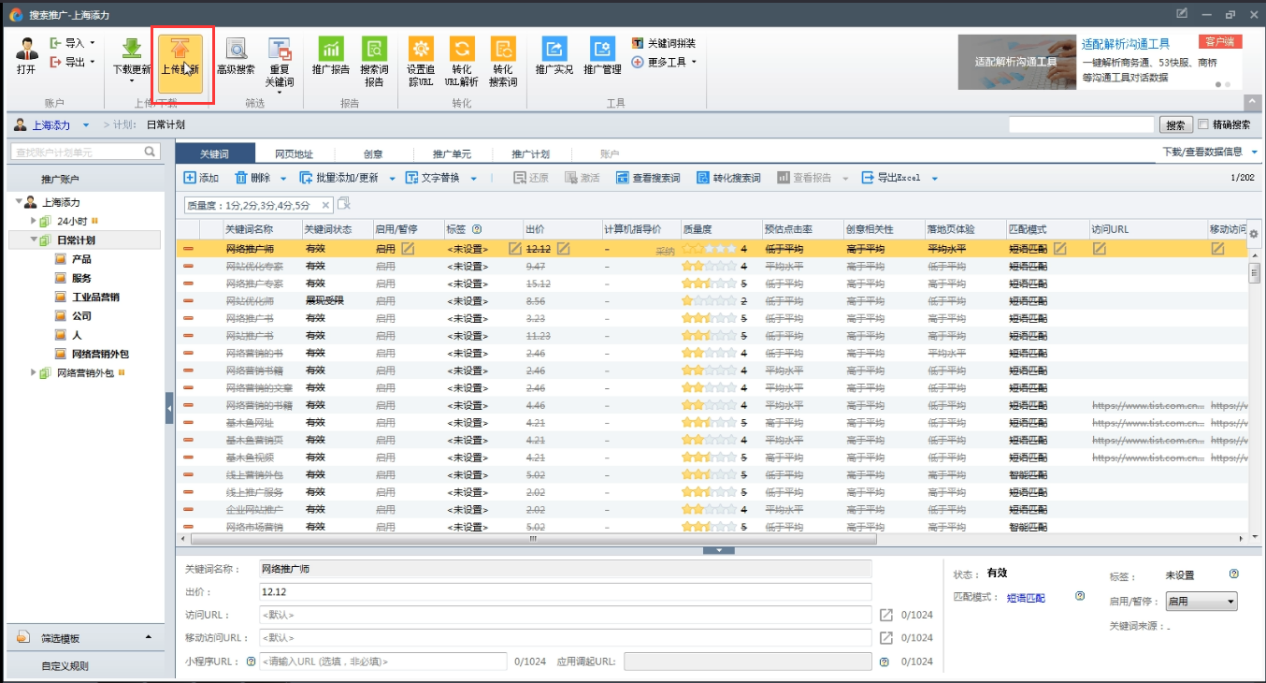The width and height of the screenshot is (1266, 683).
Task: Open the 导入 dropdown arrow
Action: tap(92, 43)
